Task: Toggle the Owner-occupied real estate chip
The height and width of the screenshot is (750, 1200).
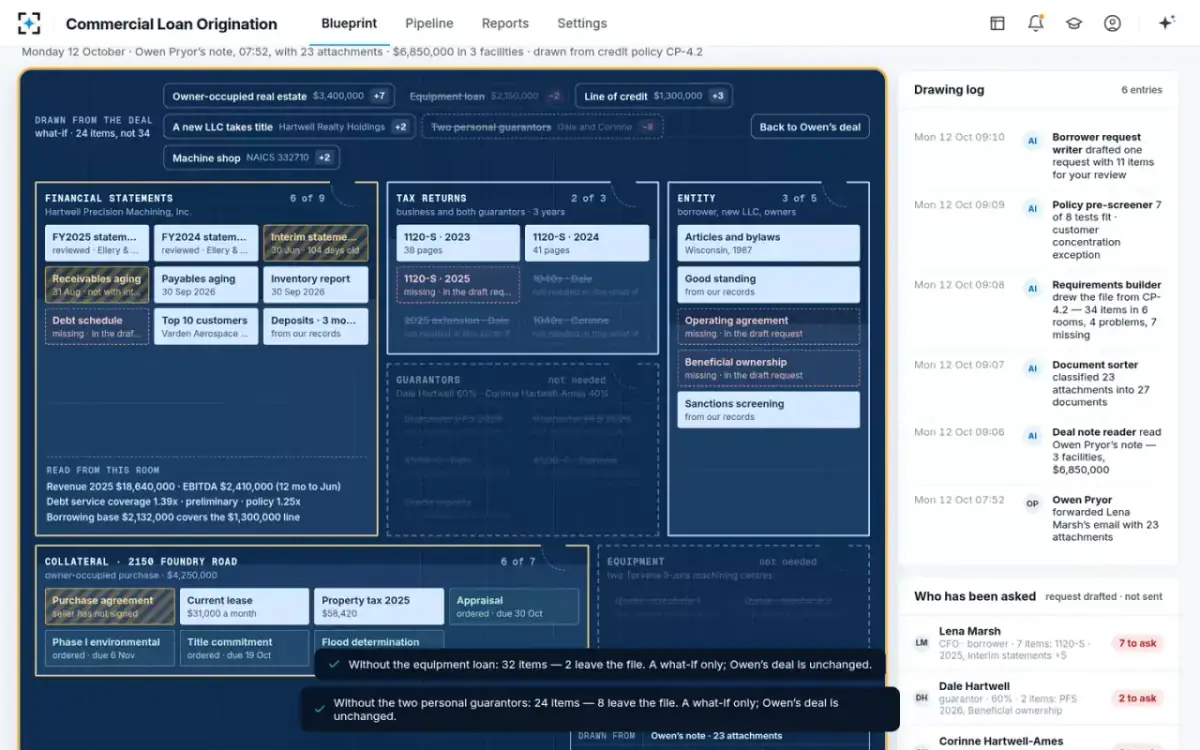Action: [x=280, y=96]
